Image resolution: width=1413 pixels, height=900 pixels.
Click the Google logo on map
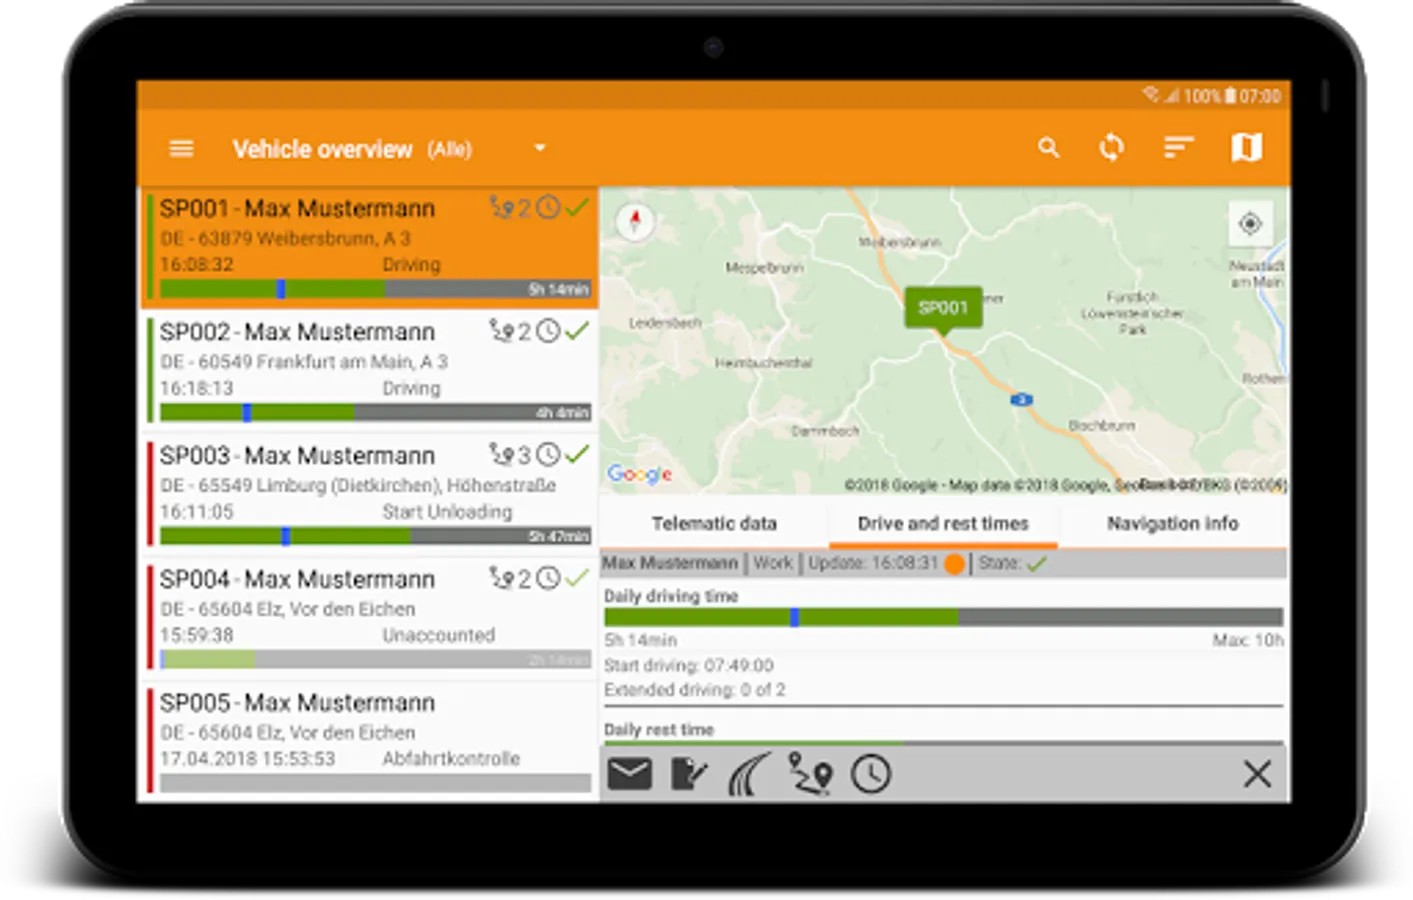pyautogui.click(x=640, y=474)
